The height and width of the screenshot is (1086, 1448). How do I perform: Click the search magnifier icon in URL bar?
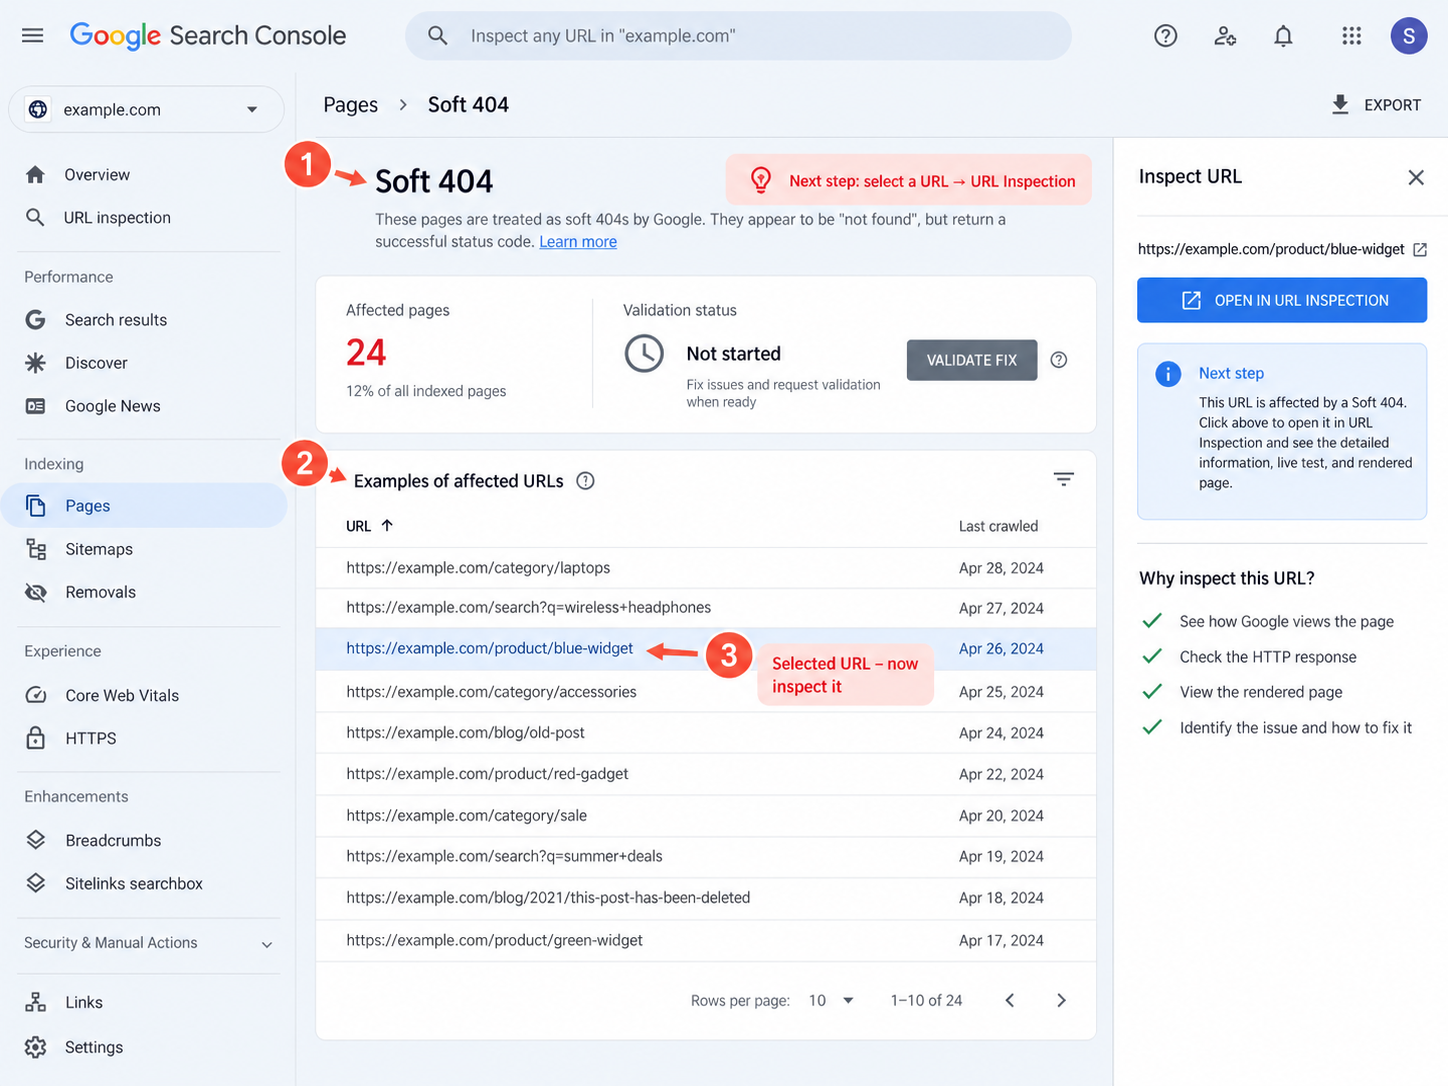tap(437, 36)
